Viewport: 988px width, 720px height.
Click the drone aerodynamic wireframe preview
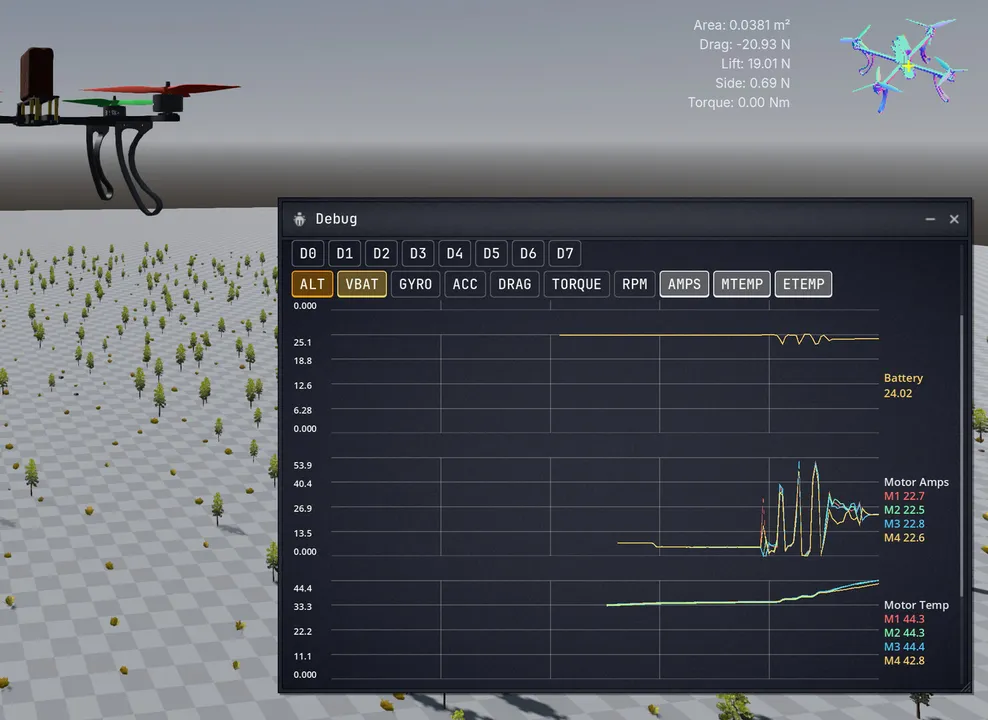point(903,65)
